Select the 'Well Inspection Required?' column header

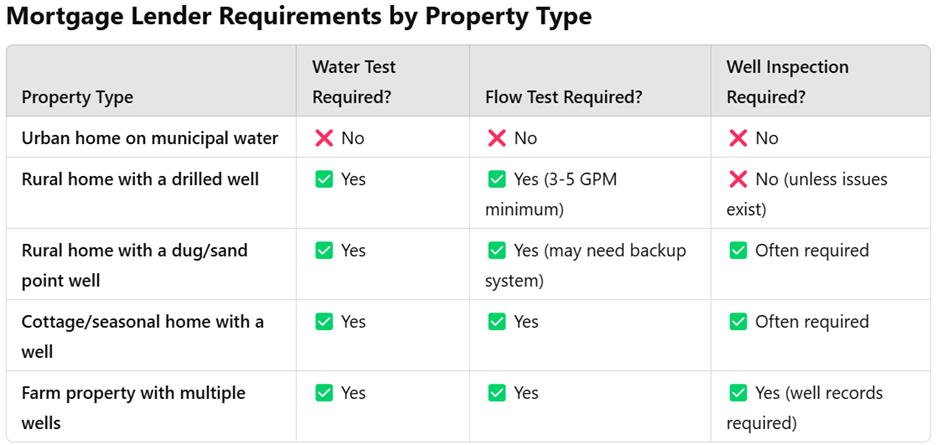(x=787, y=82)
